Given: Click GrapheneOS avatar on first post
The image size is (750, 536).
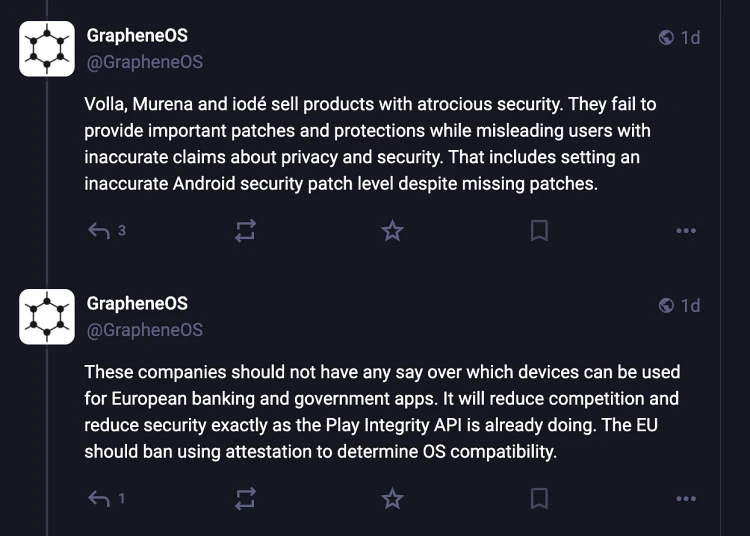Looking at the screenshot, I should [x=47, y=49].
